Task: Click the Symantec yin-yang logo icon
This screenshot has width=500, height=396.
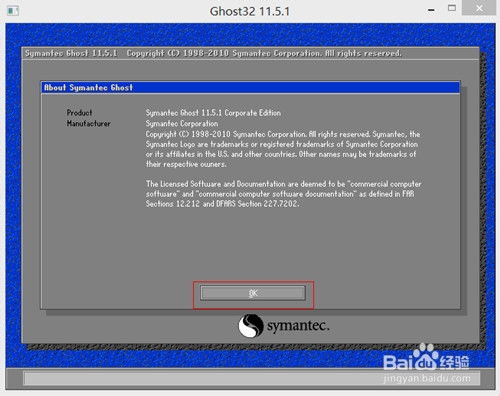Action: tap(251, 326)
